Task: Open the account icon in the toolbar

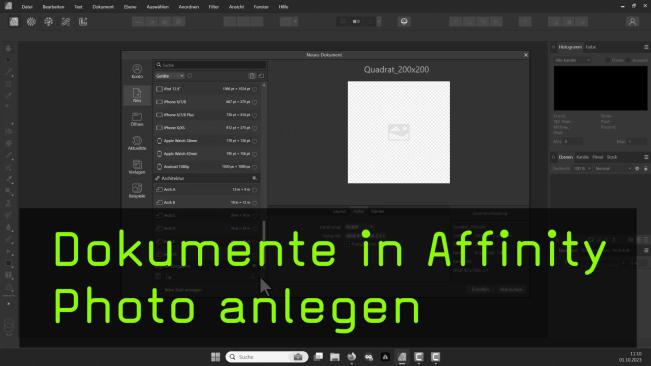Action: (x=632, y=22)
